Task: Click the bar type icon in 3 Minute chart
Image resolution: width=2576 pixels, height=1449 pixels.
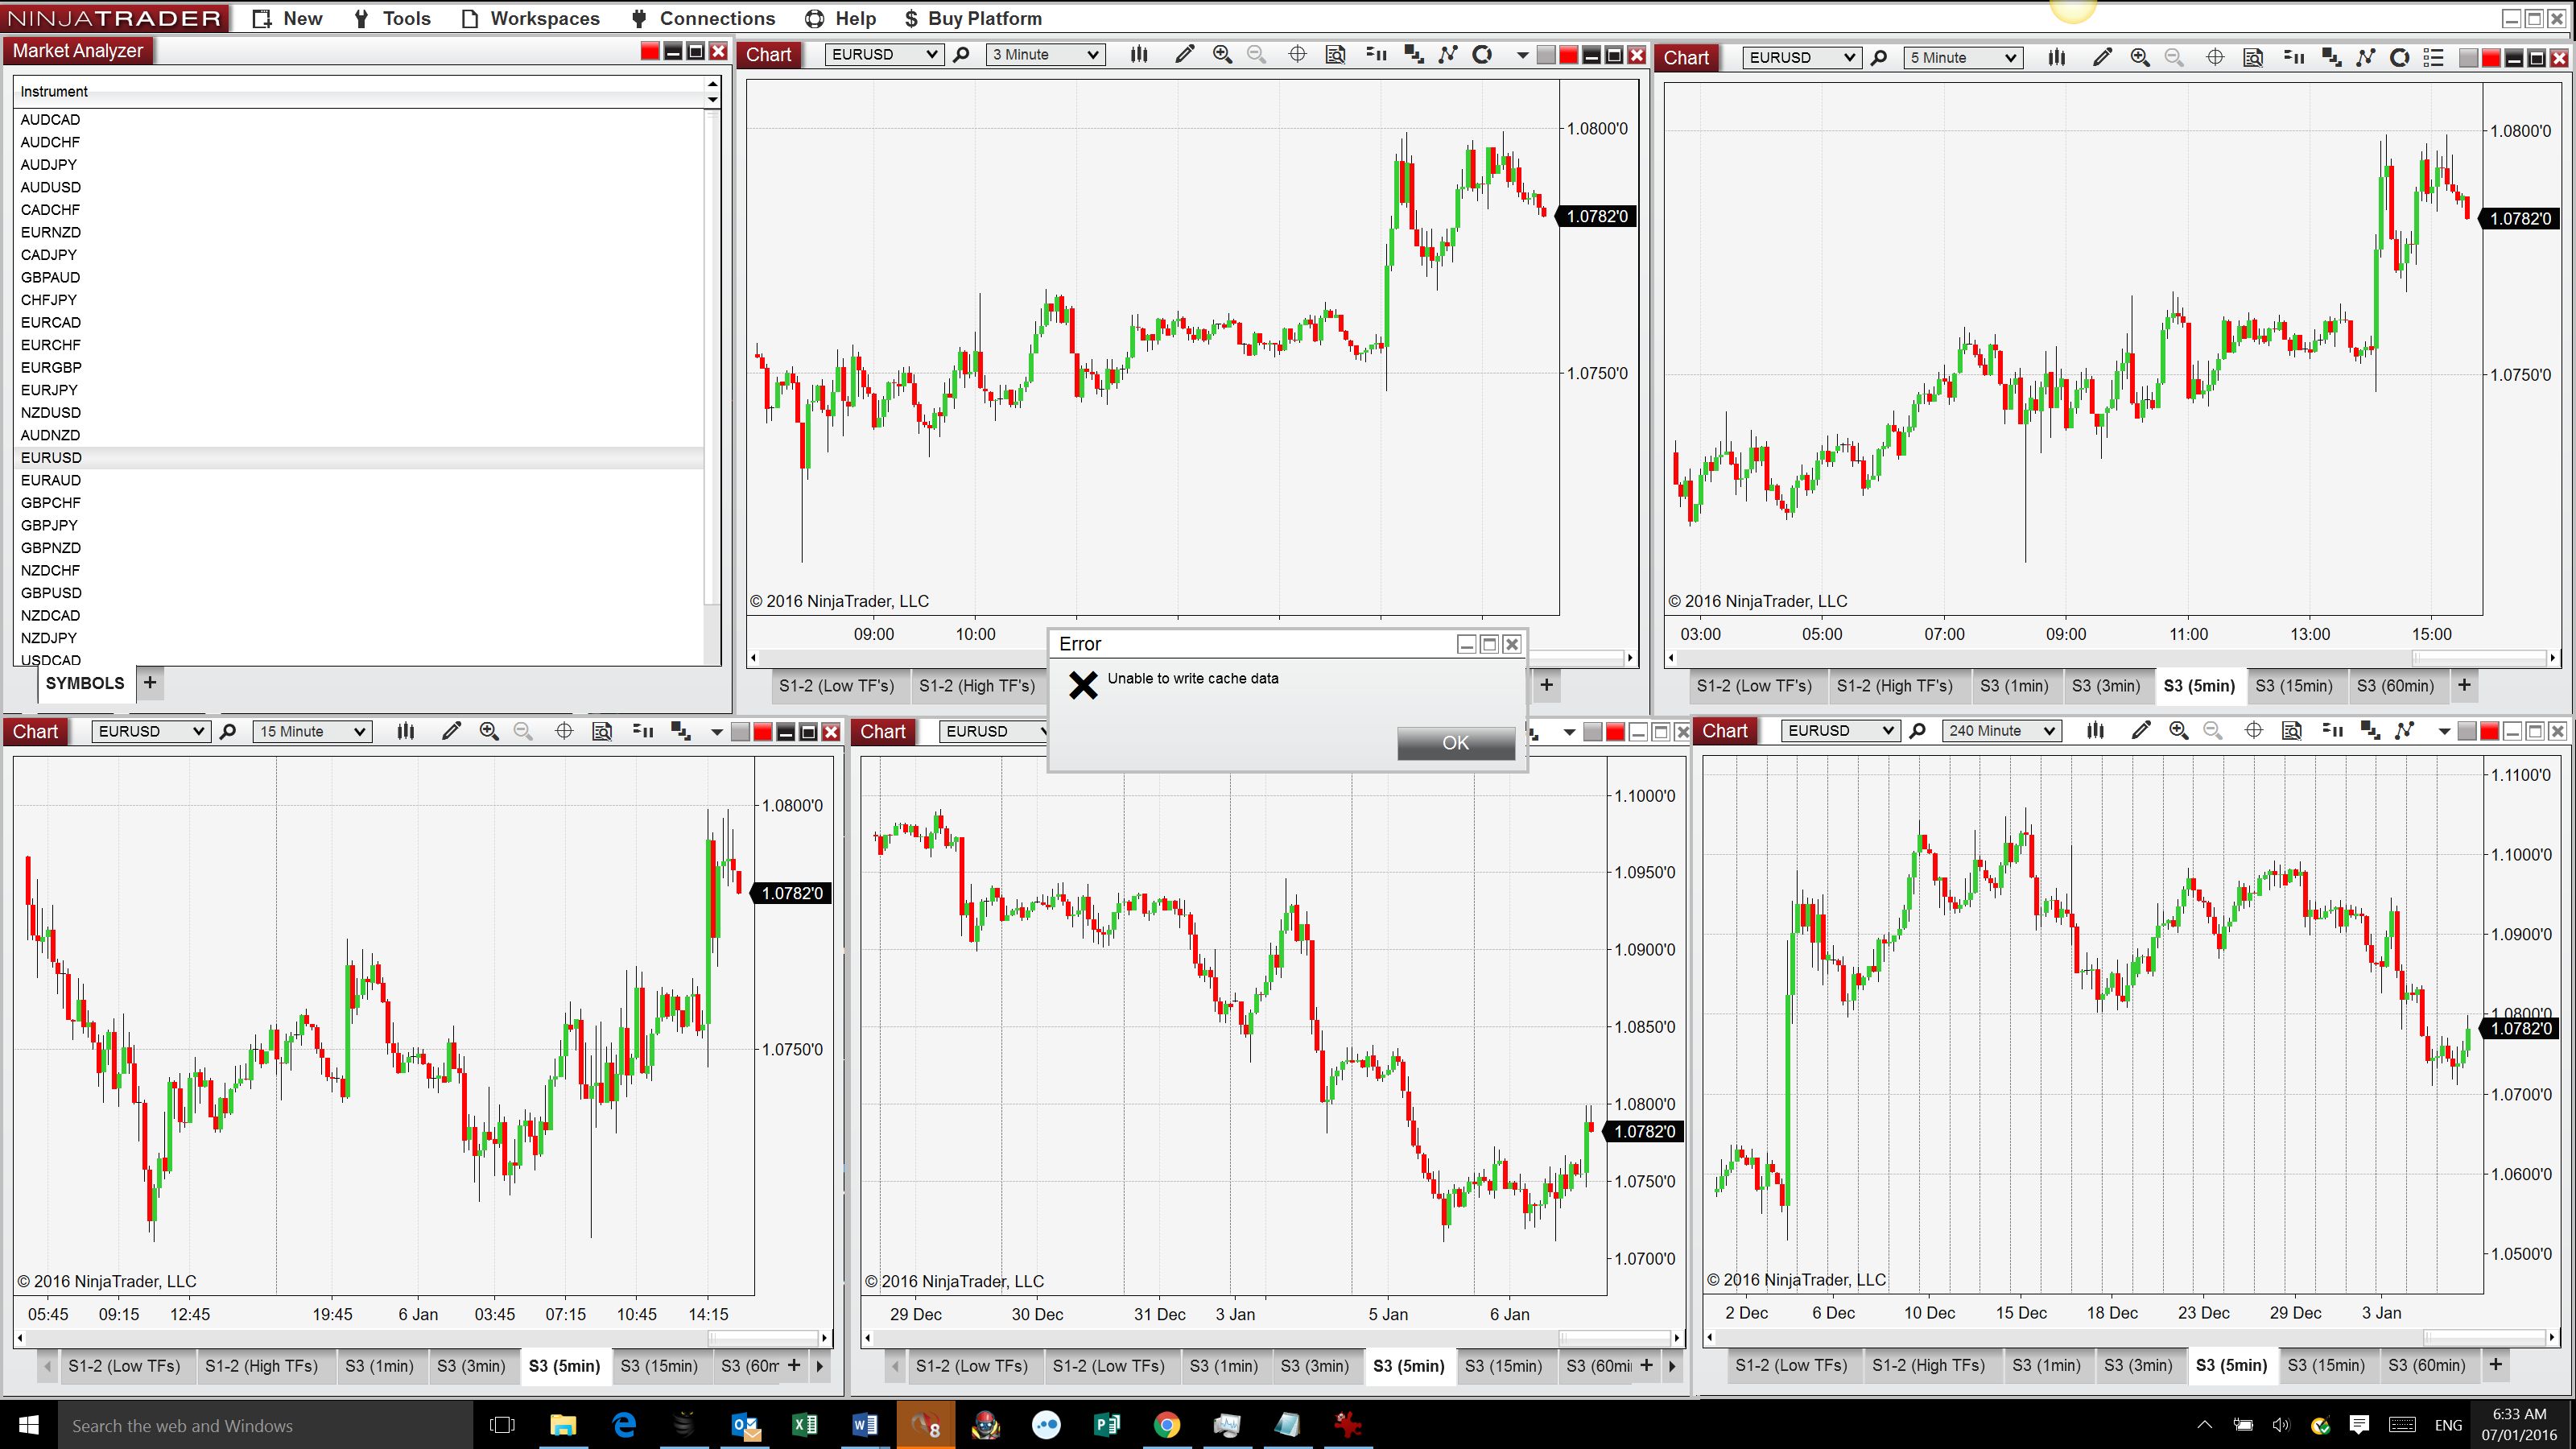Action: coord(1139,55)
